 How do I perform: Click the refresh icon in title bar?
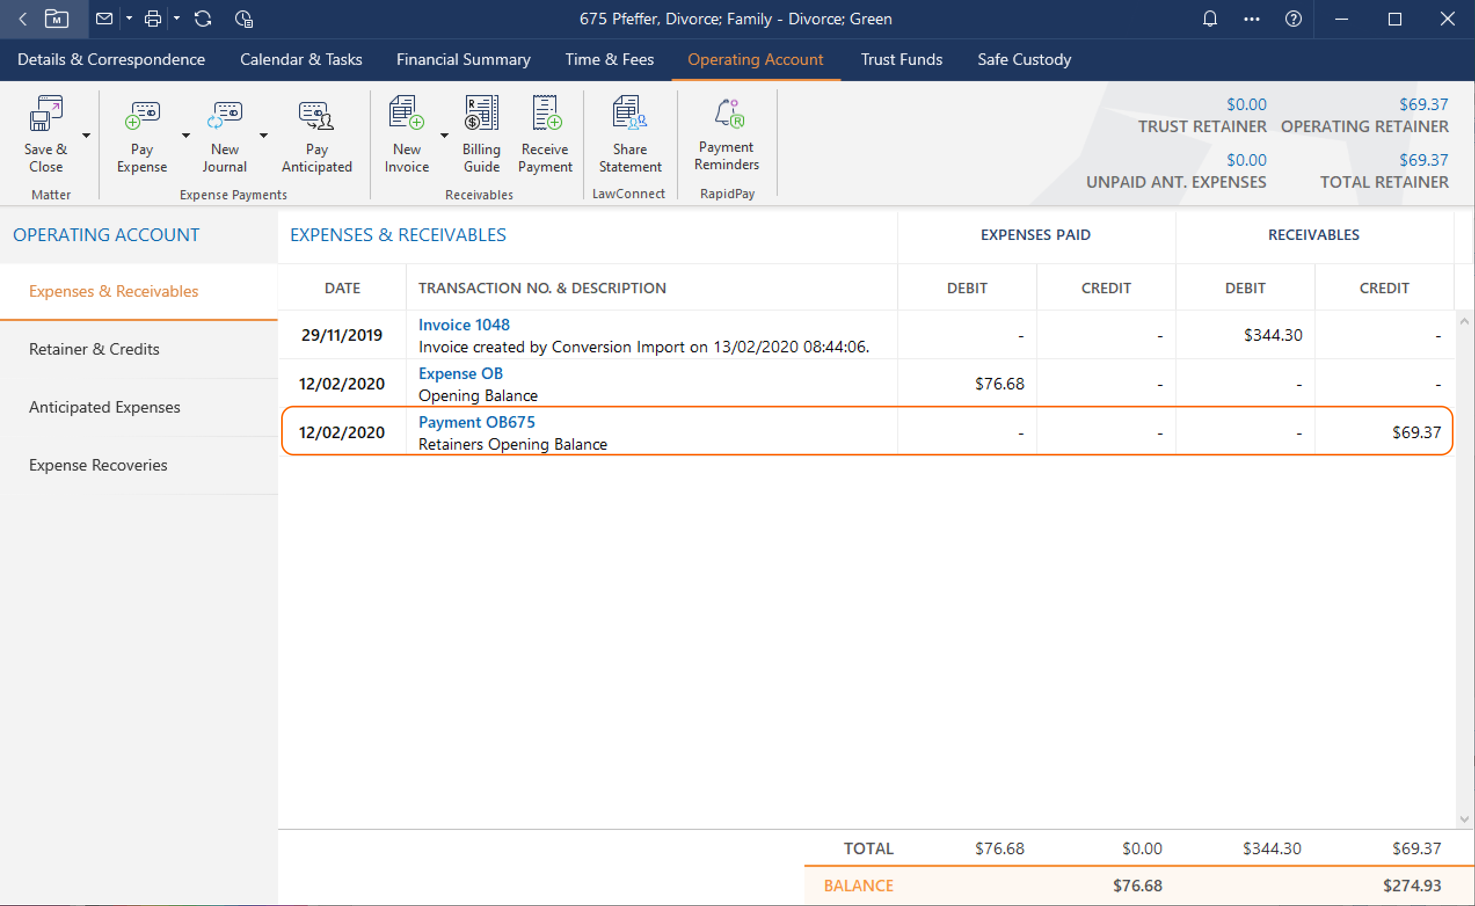point(203,19)
